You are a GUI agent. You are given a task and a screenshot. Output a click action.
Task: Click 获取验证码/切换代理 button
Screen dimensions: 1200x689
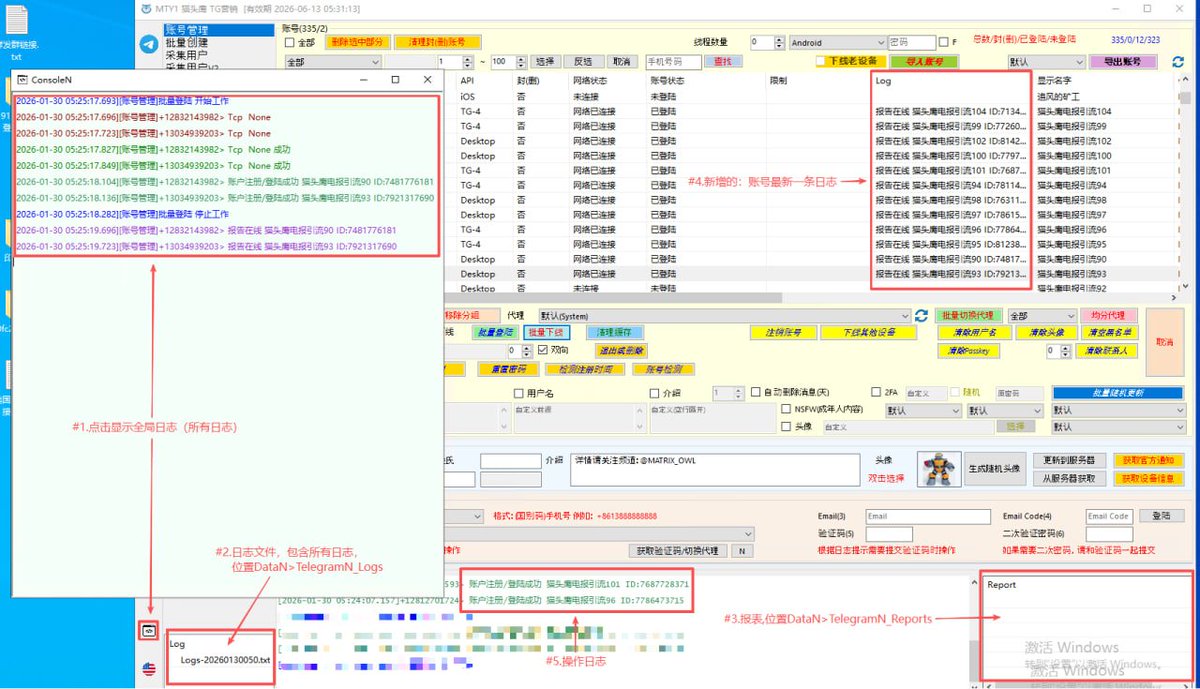(678, 551)
